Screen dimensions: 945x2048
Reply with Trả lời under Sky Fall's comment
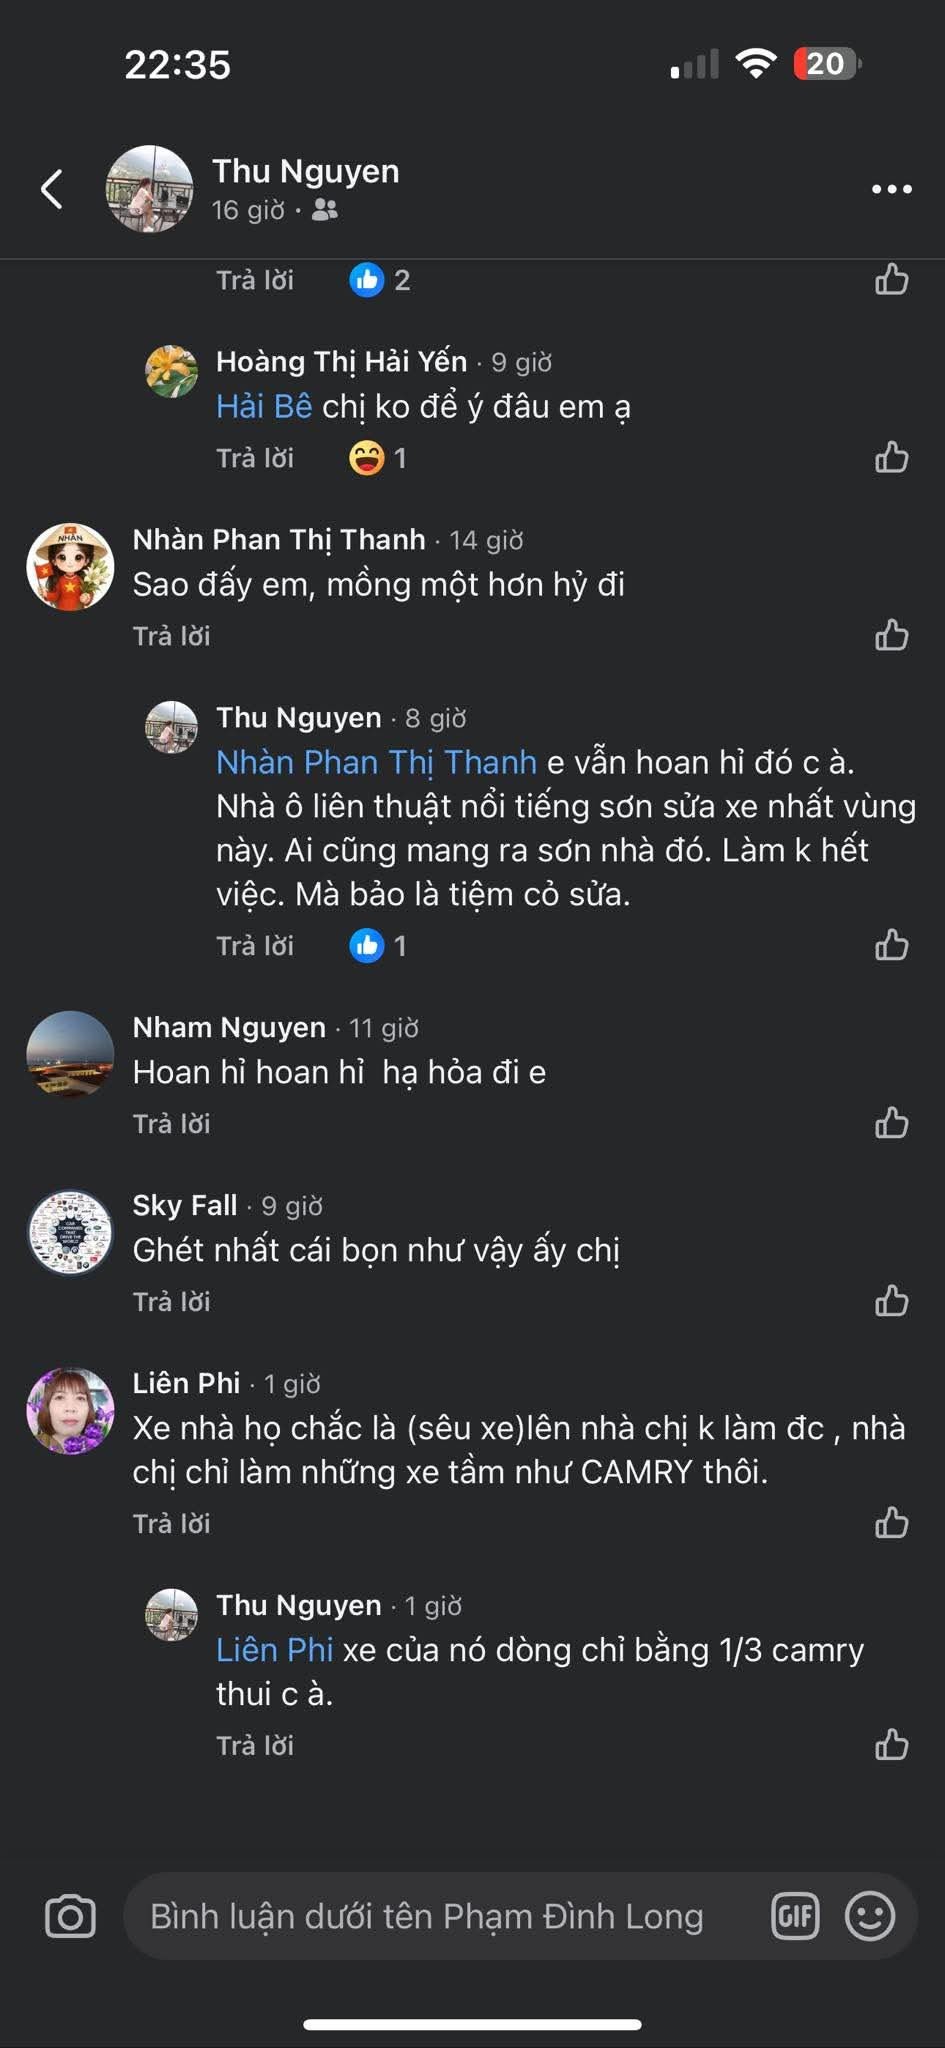coord(171,1301)
